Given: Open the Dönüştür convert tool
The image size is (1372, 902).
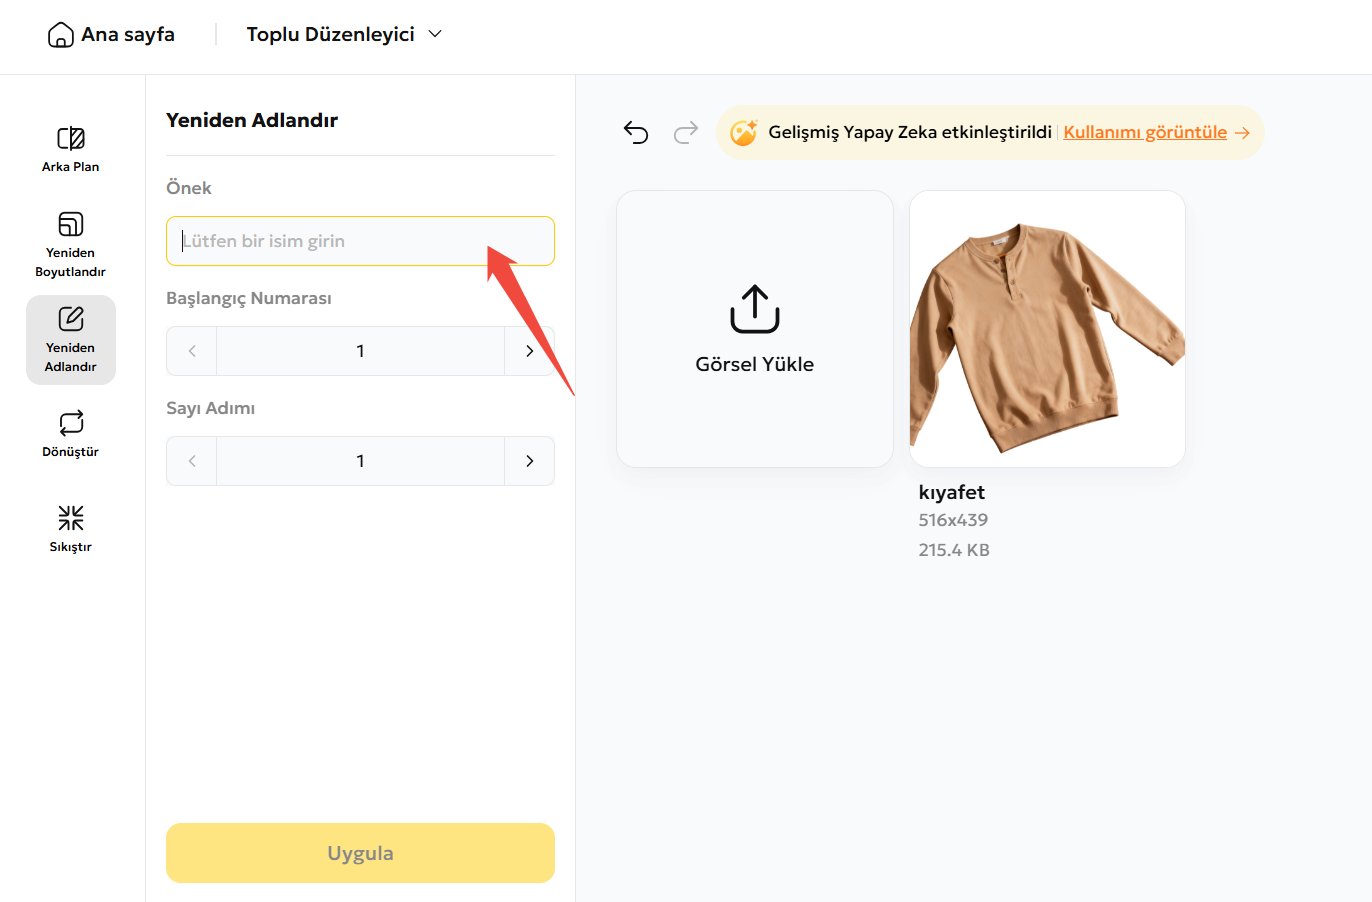Looking at the screenshot, I should [x=70, y=434].
